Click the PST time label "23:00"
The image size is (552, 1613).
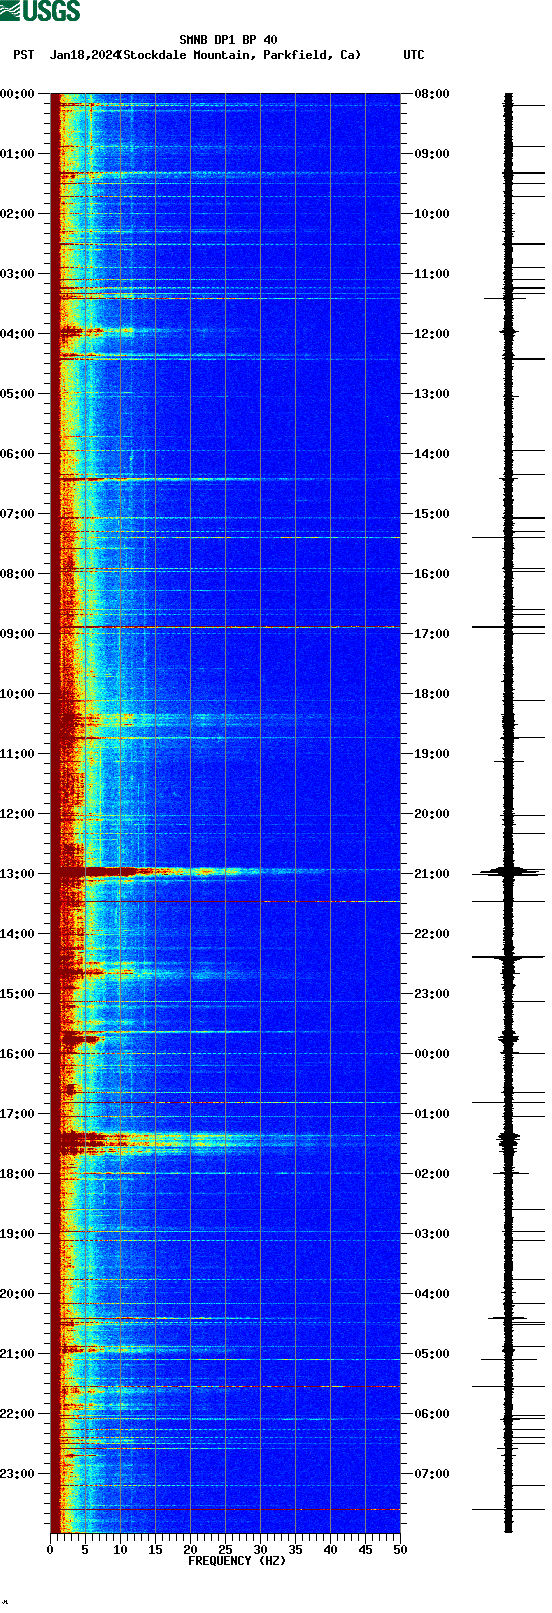pos(18,1474)
